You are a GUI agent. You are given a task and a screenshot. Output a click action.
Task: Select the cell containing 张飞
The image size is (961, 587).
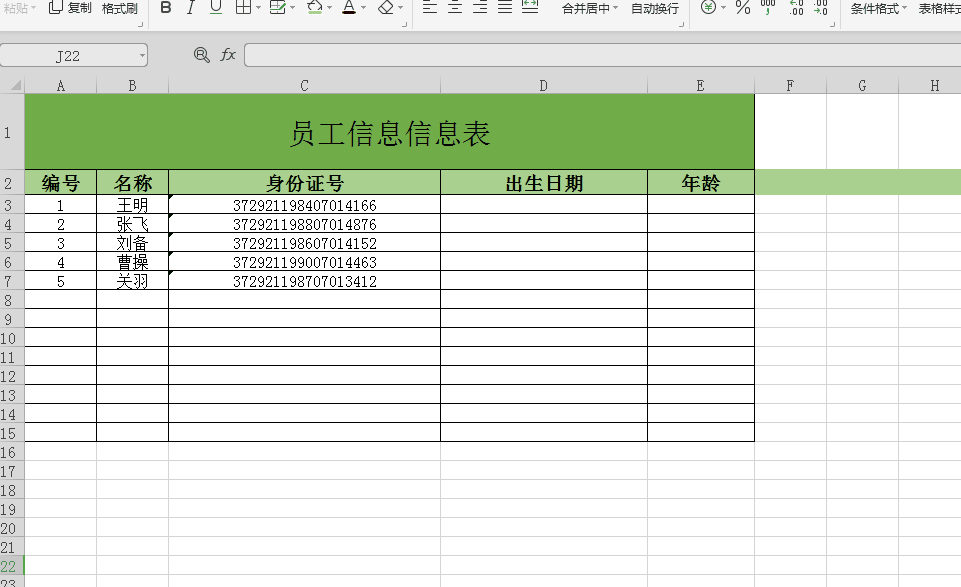coord(132,224)
